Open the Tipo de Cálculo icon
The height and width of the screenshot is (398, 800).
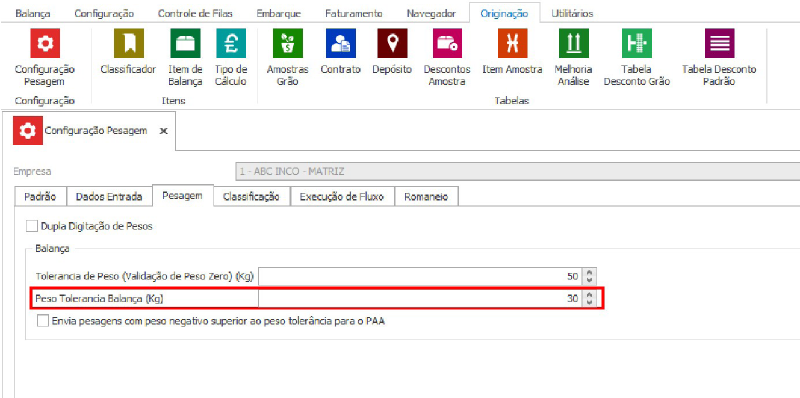coord(231,43)
